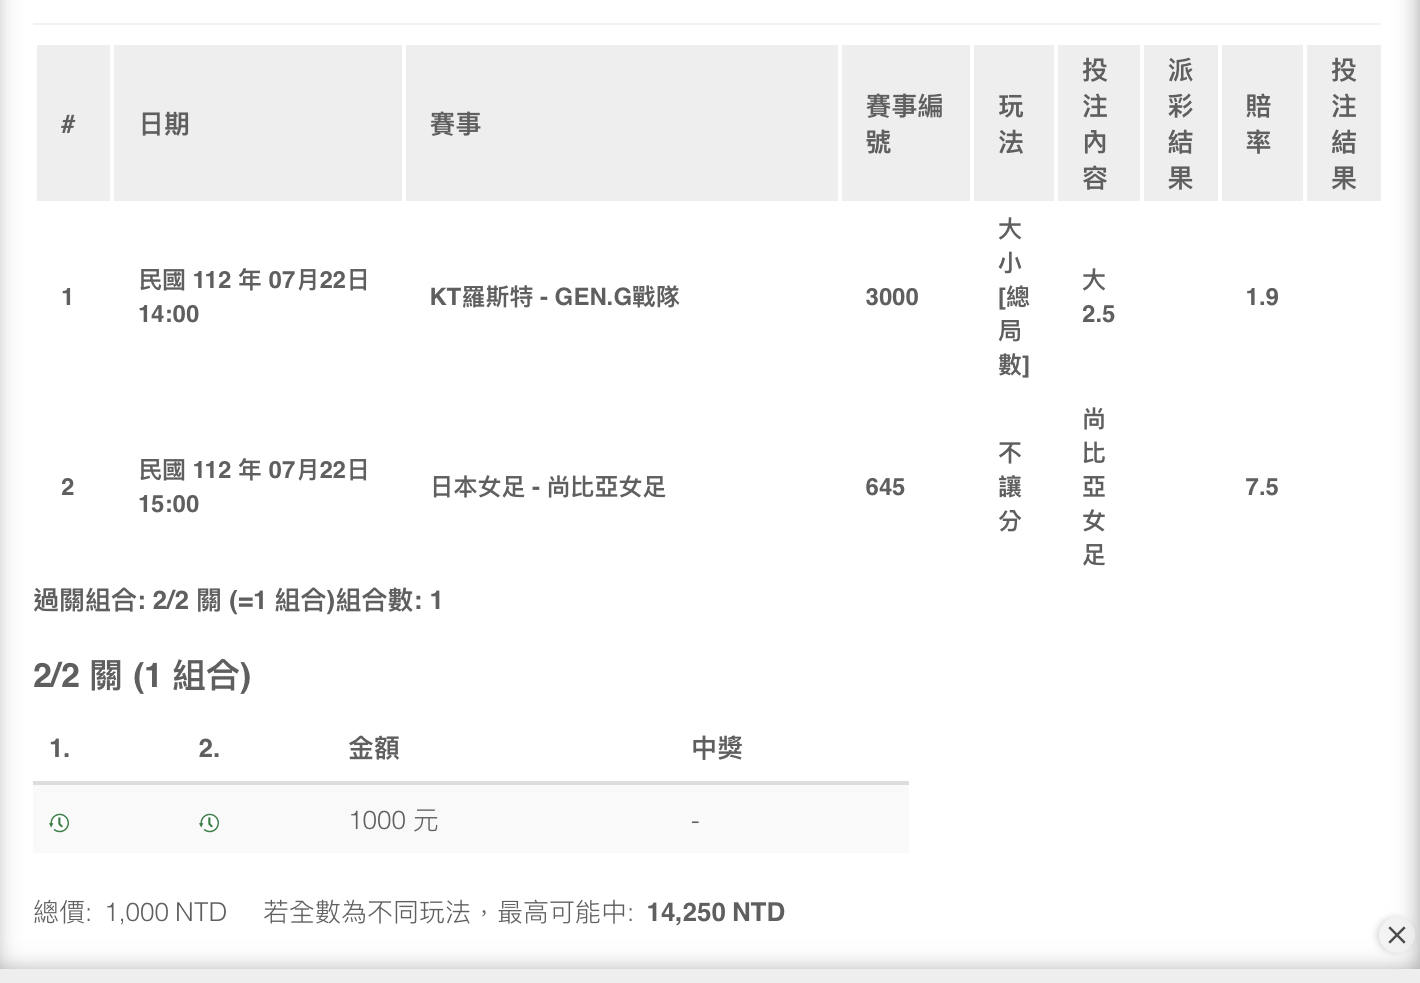
Task: Click the 賽事 column header
Action: click(456, 124)
